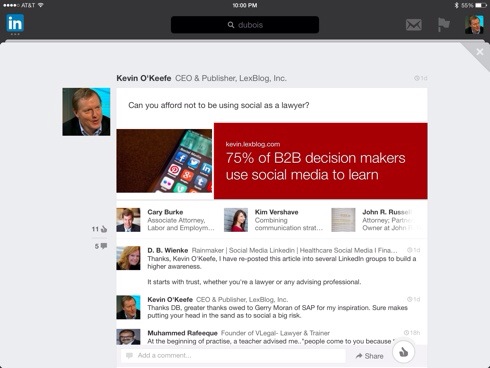Screen dimensions: 490x368
Task: Click the post text about using social as lawyer
Action: click(x=219, y=105)
